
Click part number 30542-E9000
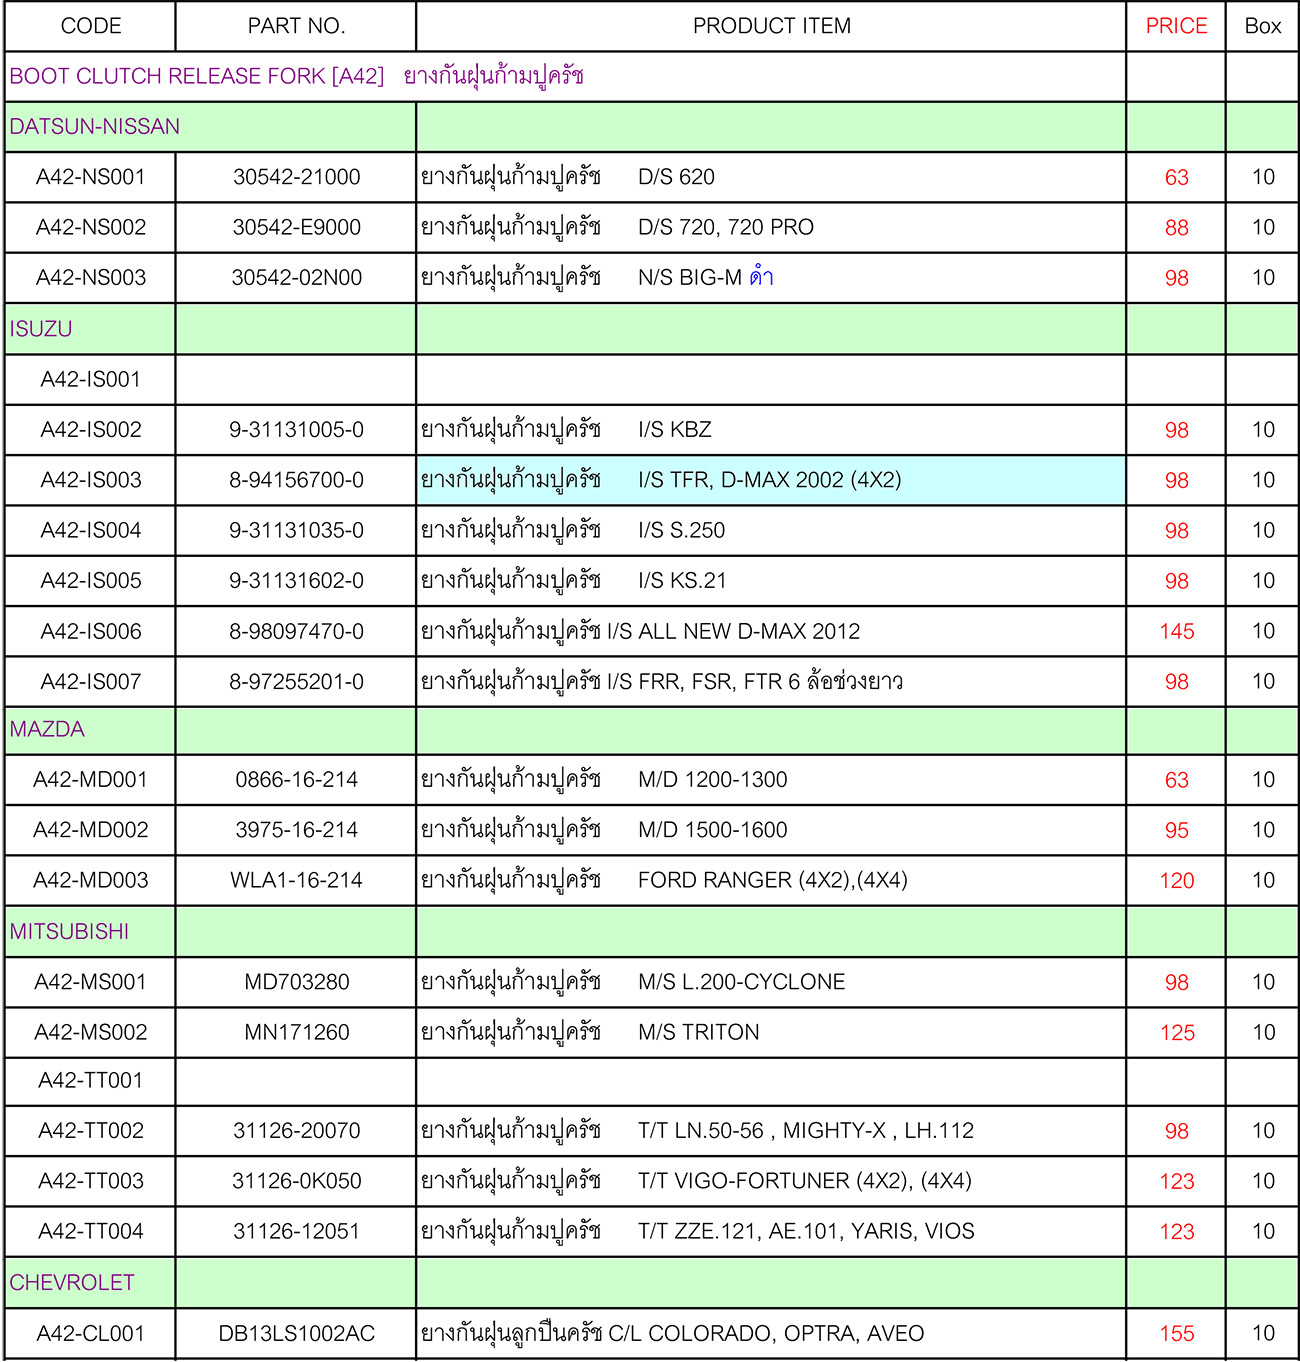[297, 228]
